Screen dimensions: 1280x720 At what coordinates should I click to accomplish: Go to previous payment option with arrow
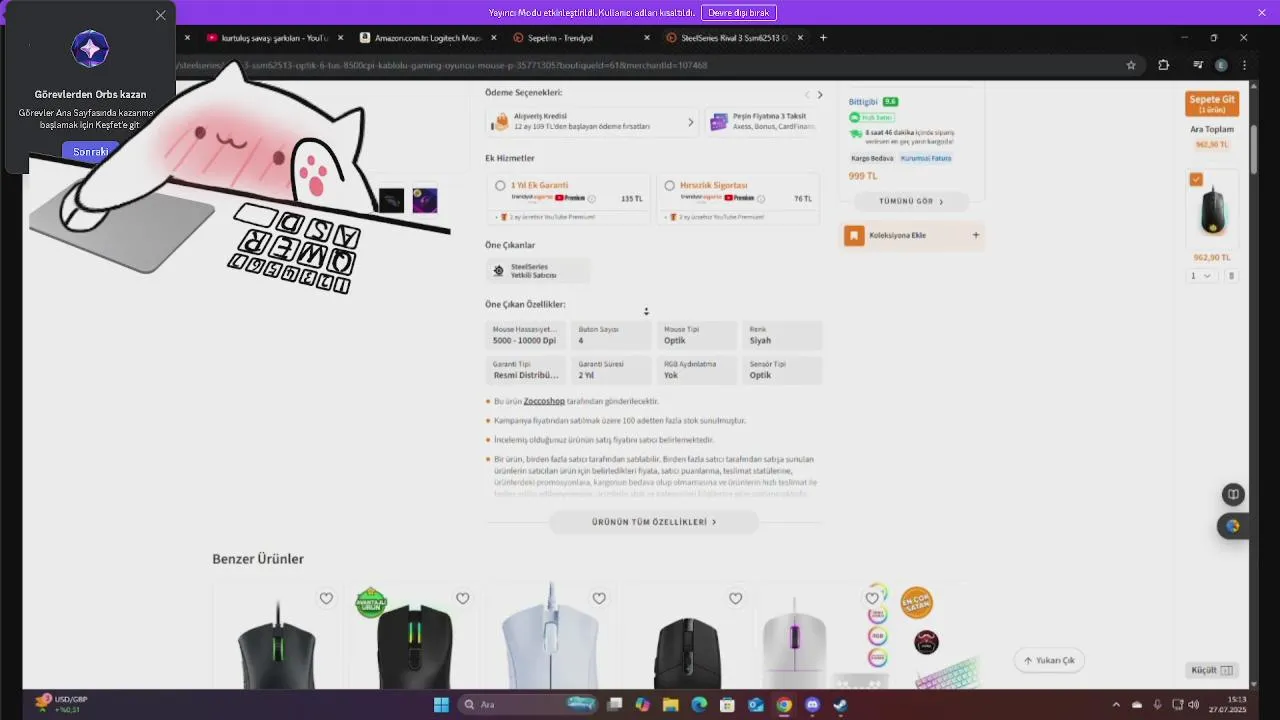coord(807,95)
